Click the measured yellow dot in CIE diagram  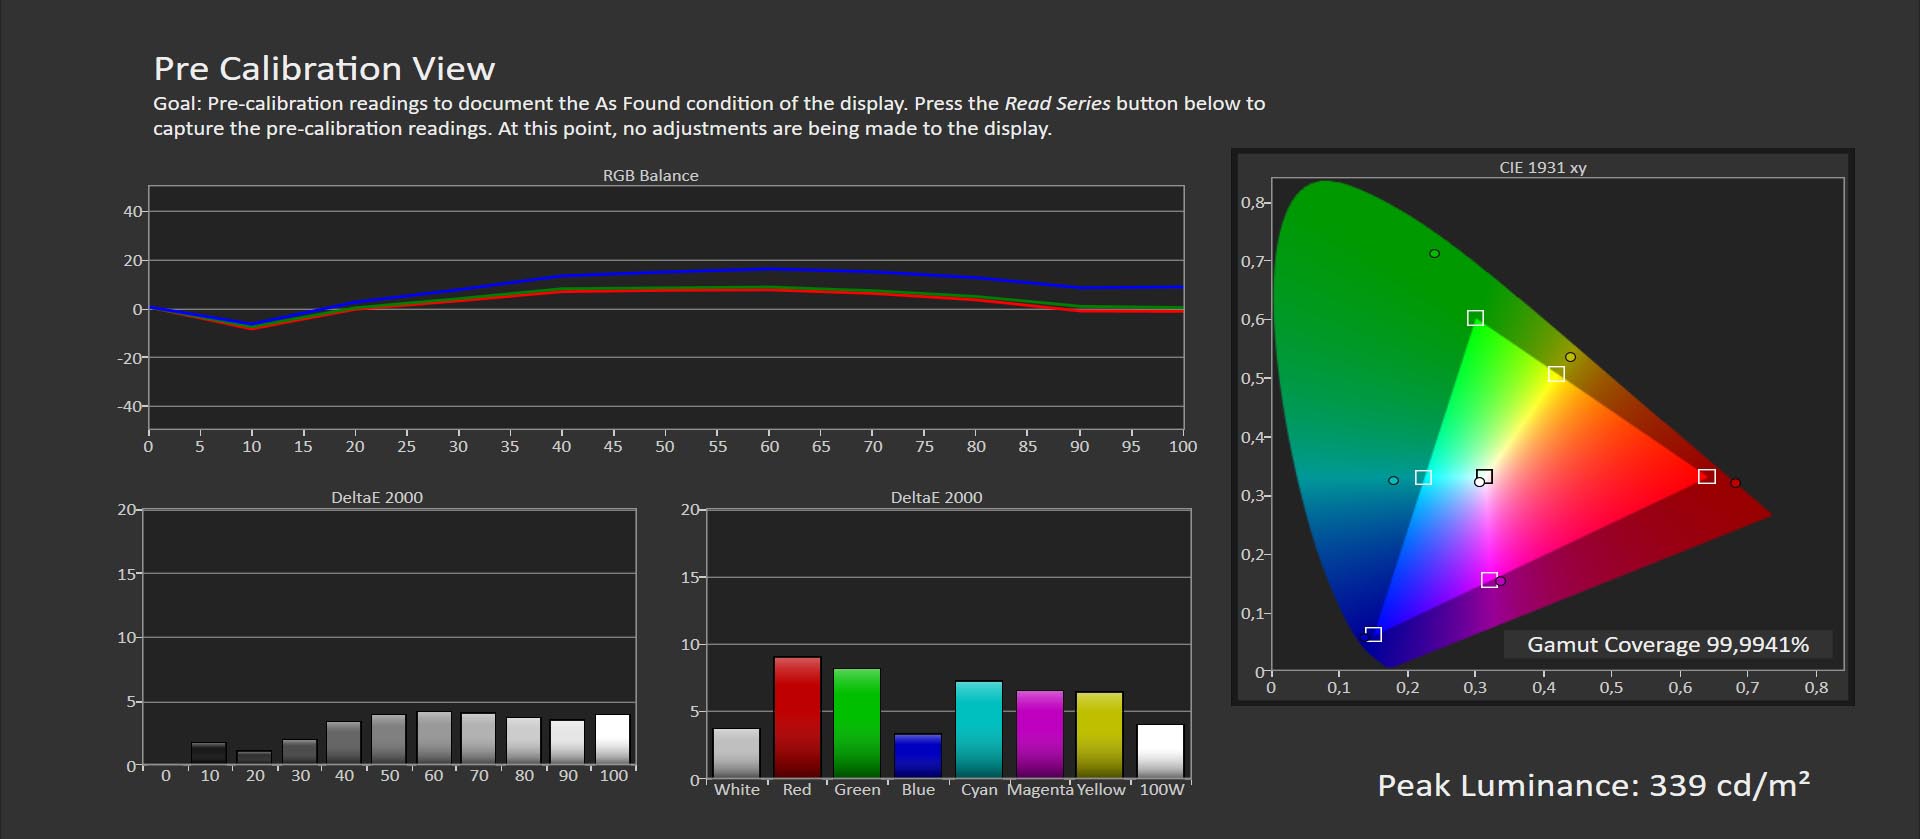pyautogui.click(x=1570, y=357)
